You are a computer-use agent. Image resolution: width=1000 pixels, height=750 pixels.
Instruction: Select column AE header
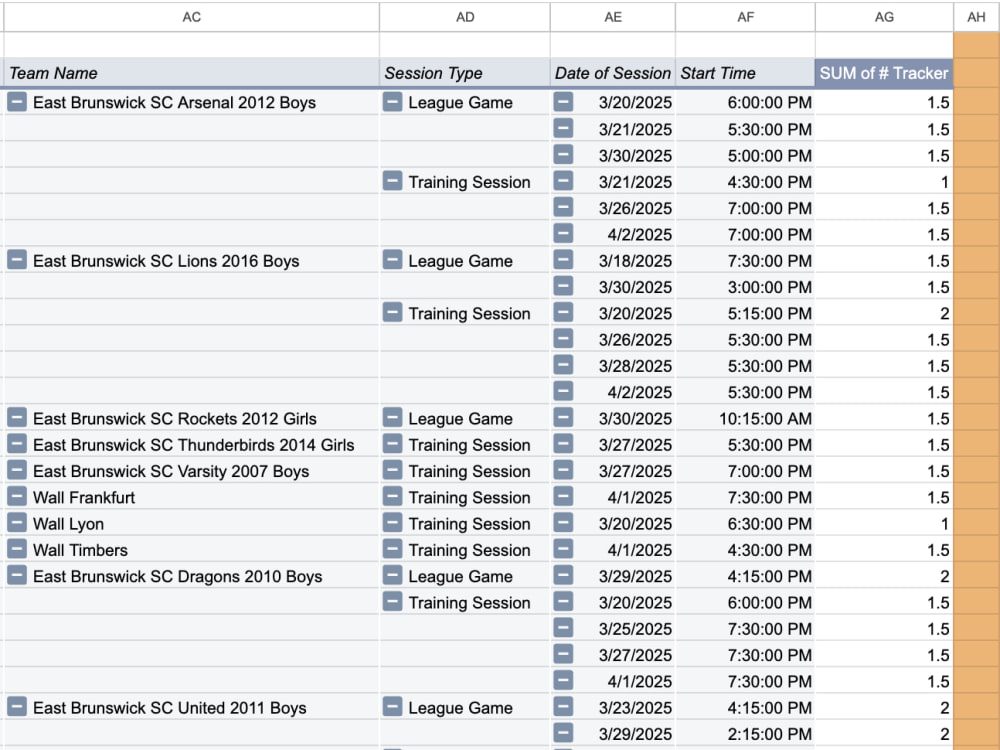pyautogui.click(x=613, y=17)
